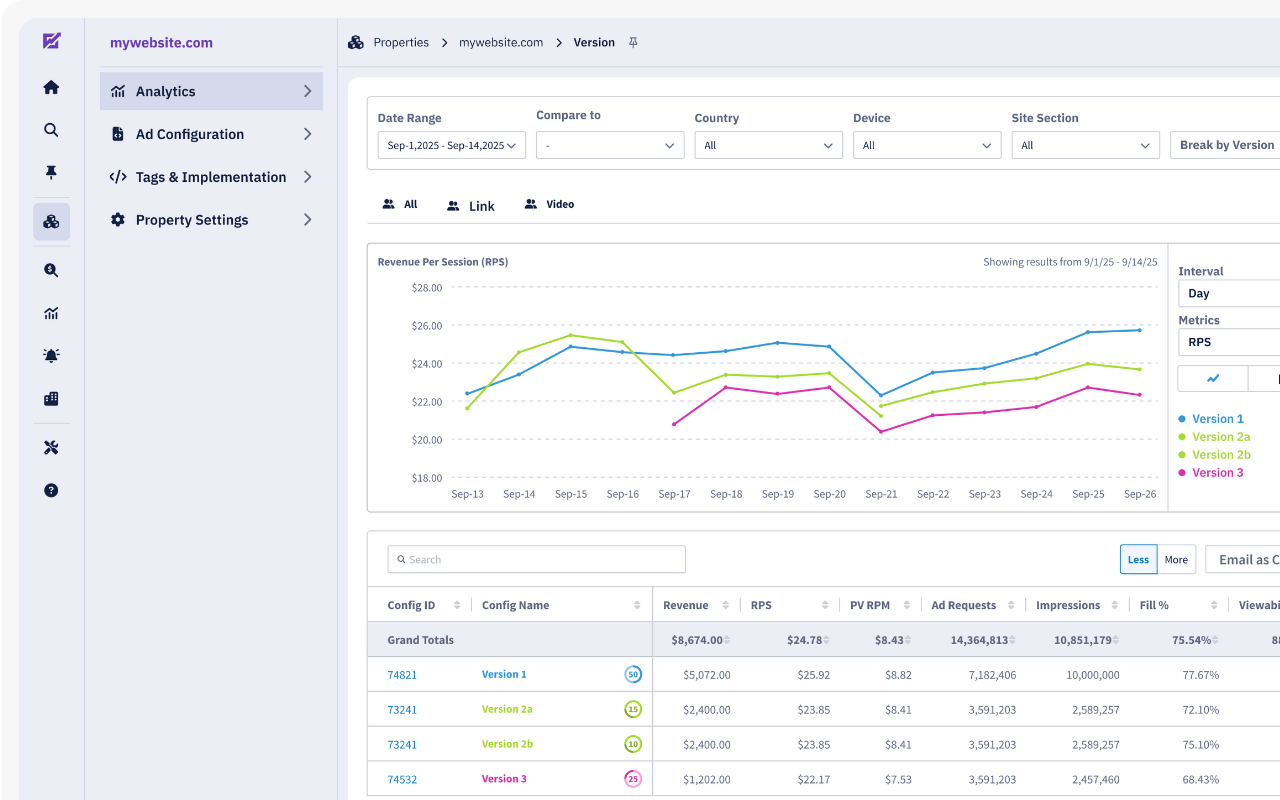Viewport: 1280px width, 800px height.
Task: Select the All audience tab
Action: [x=400, y=204]
